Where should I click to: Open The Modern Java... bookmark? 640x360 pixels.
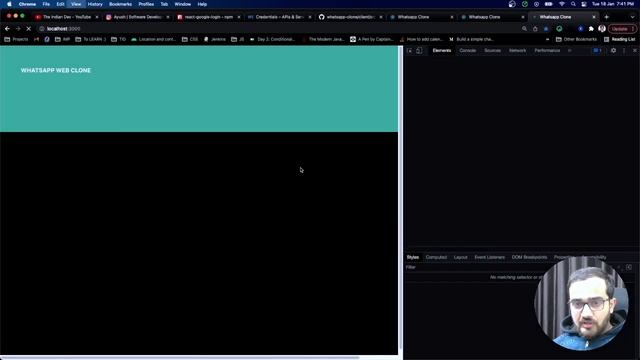(323, 39)
